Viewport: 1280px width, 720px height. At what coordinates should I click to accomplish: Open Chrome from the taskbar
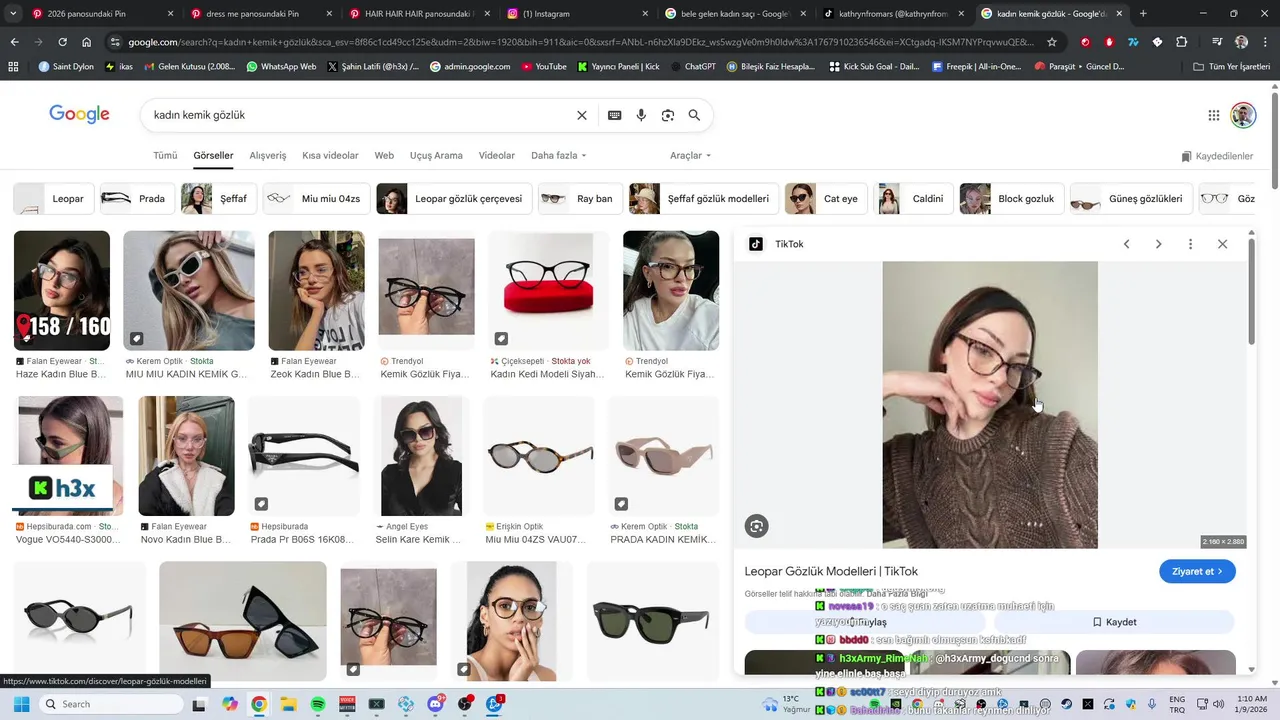(x=259, y=704)
